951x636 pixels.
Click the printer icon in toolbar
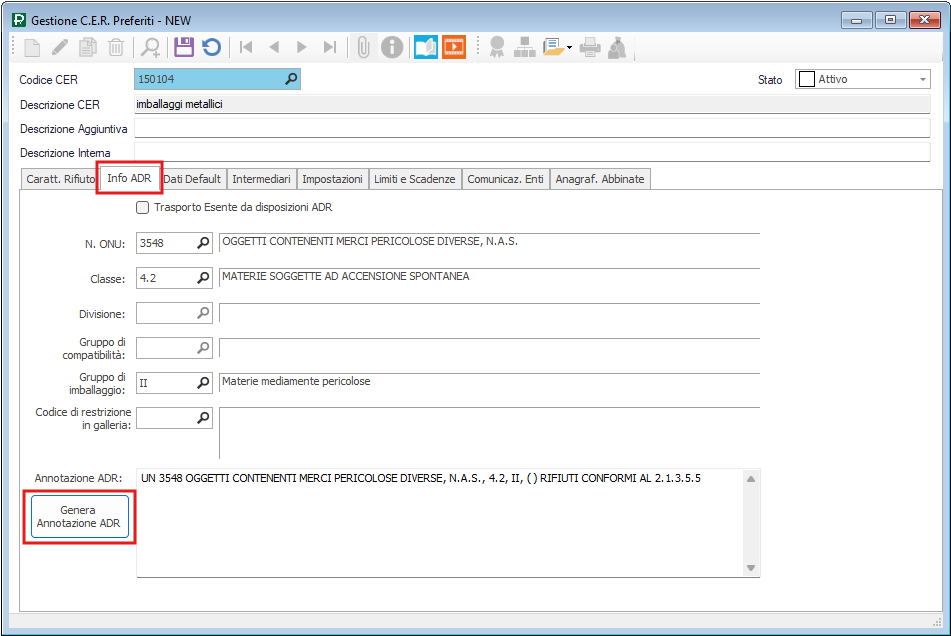pos(590,47)
